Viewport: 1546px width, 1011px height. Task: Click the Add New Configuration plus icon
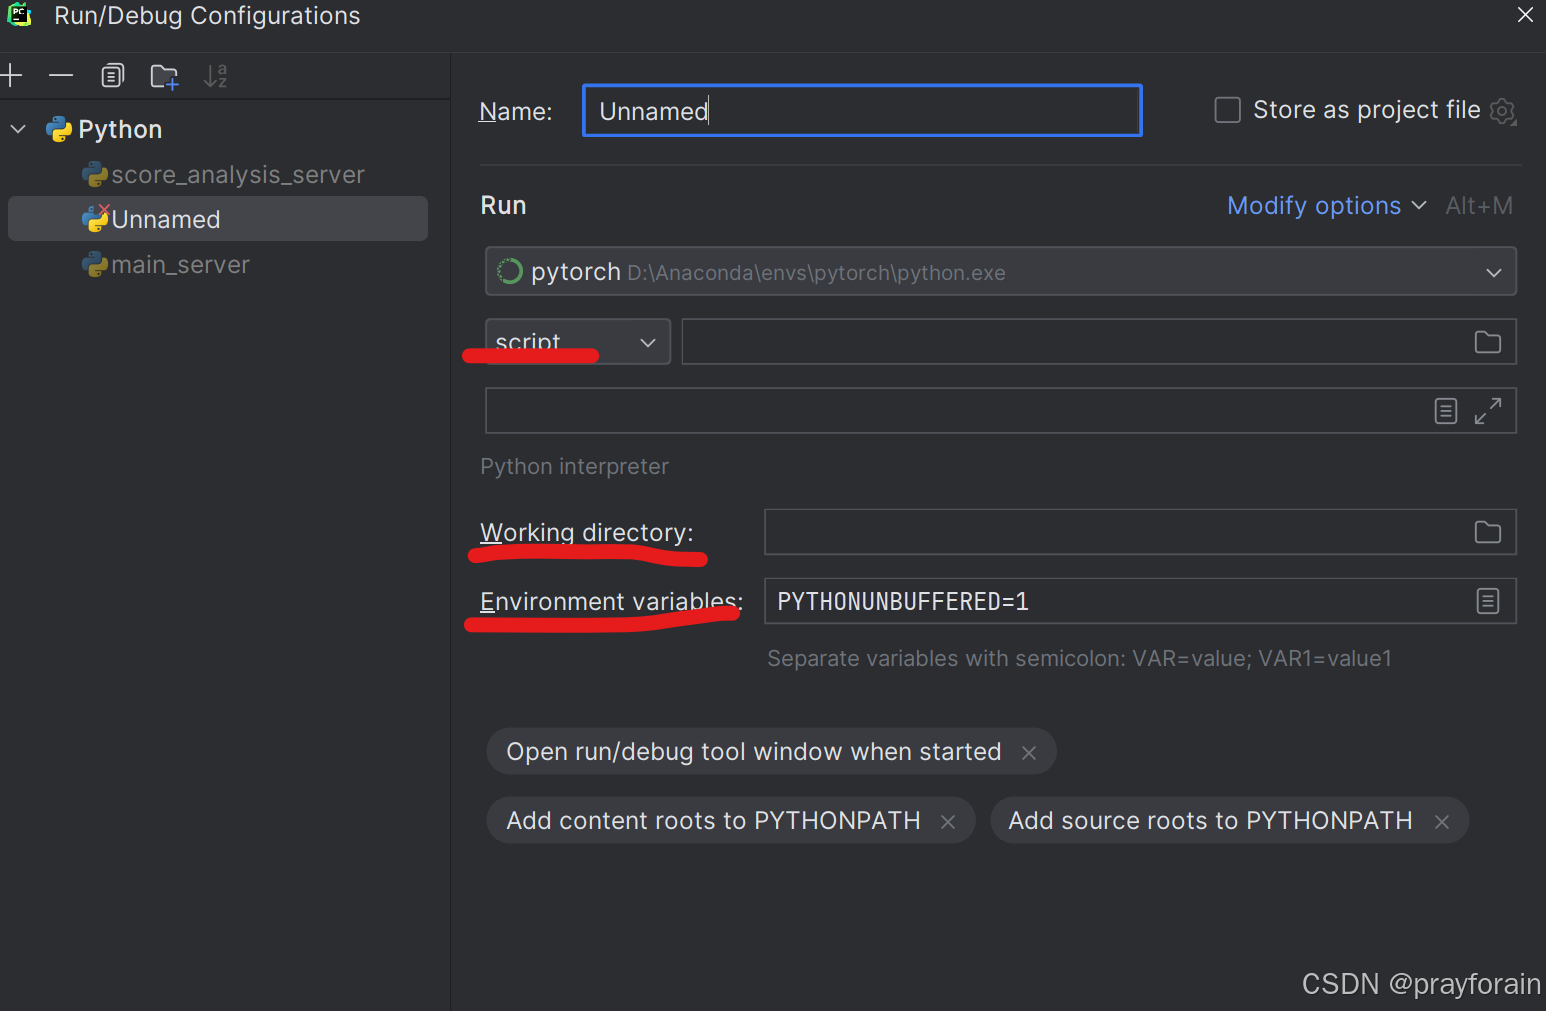pyautogui.click(x=12, y=76)
